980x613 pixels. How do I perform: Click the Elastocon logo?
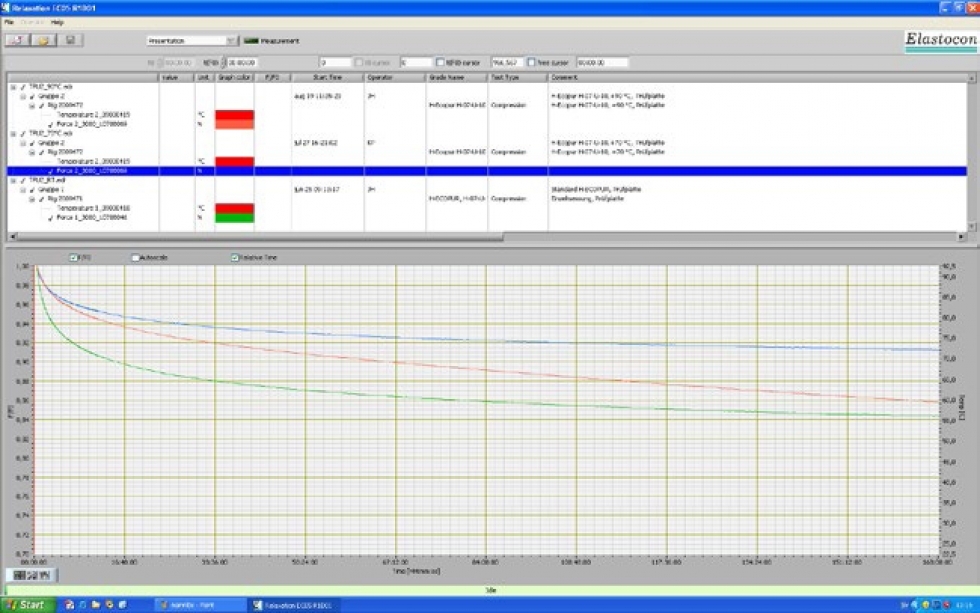pyautogui.click(x=940, y=39)
